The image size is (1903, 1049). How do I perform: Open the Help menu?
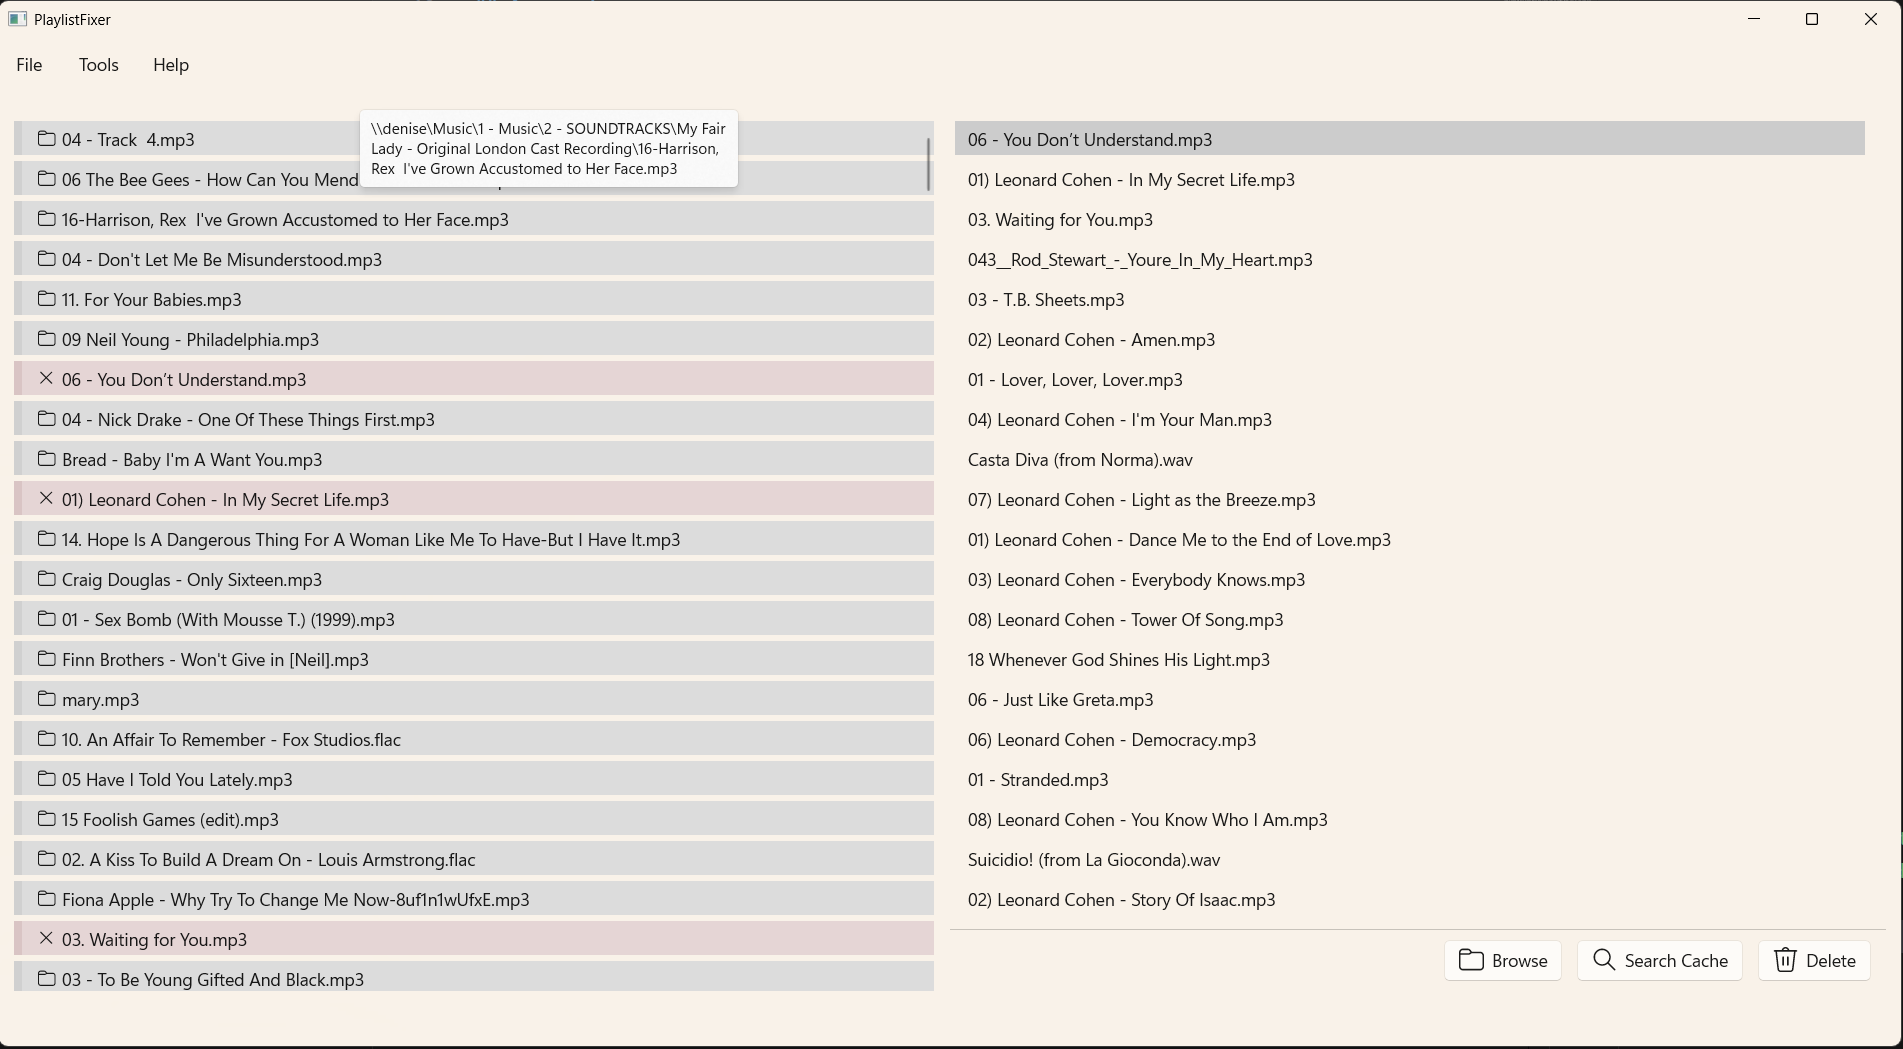[171, 65]
